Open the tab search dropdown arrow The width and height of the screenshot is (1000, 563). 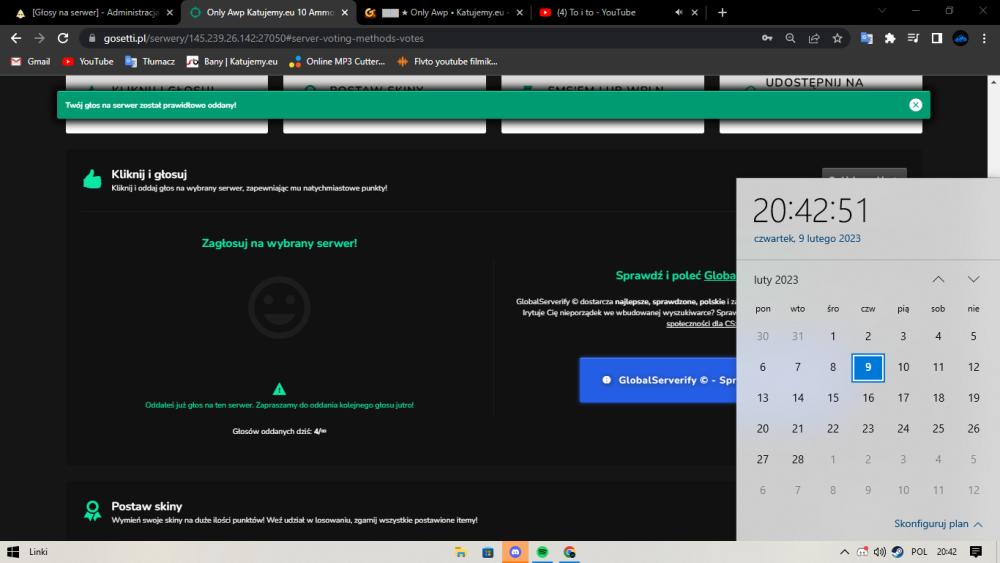click(x=882, y=11)
